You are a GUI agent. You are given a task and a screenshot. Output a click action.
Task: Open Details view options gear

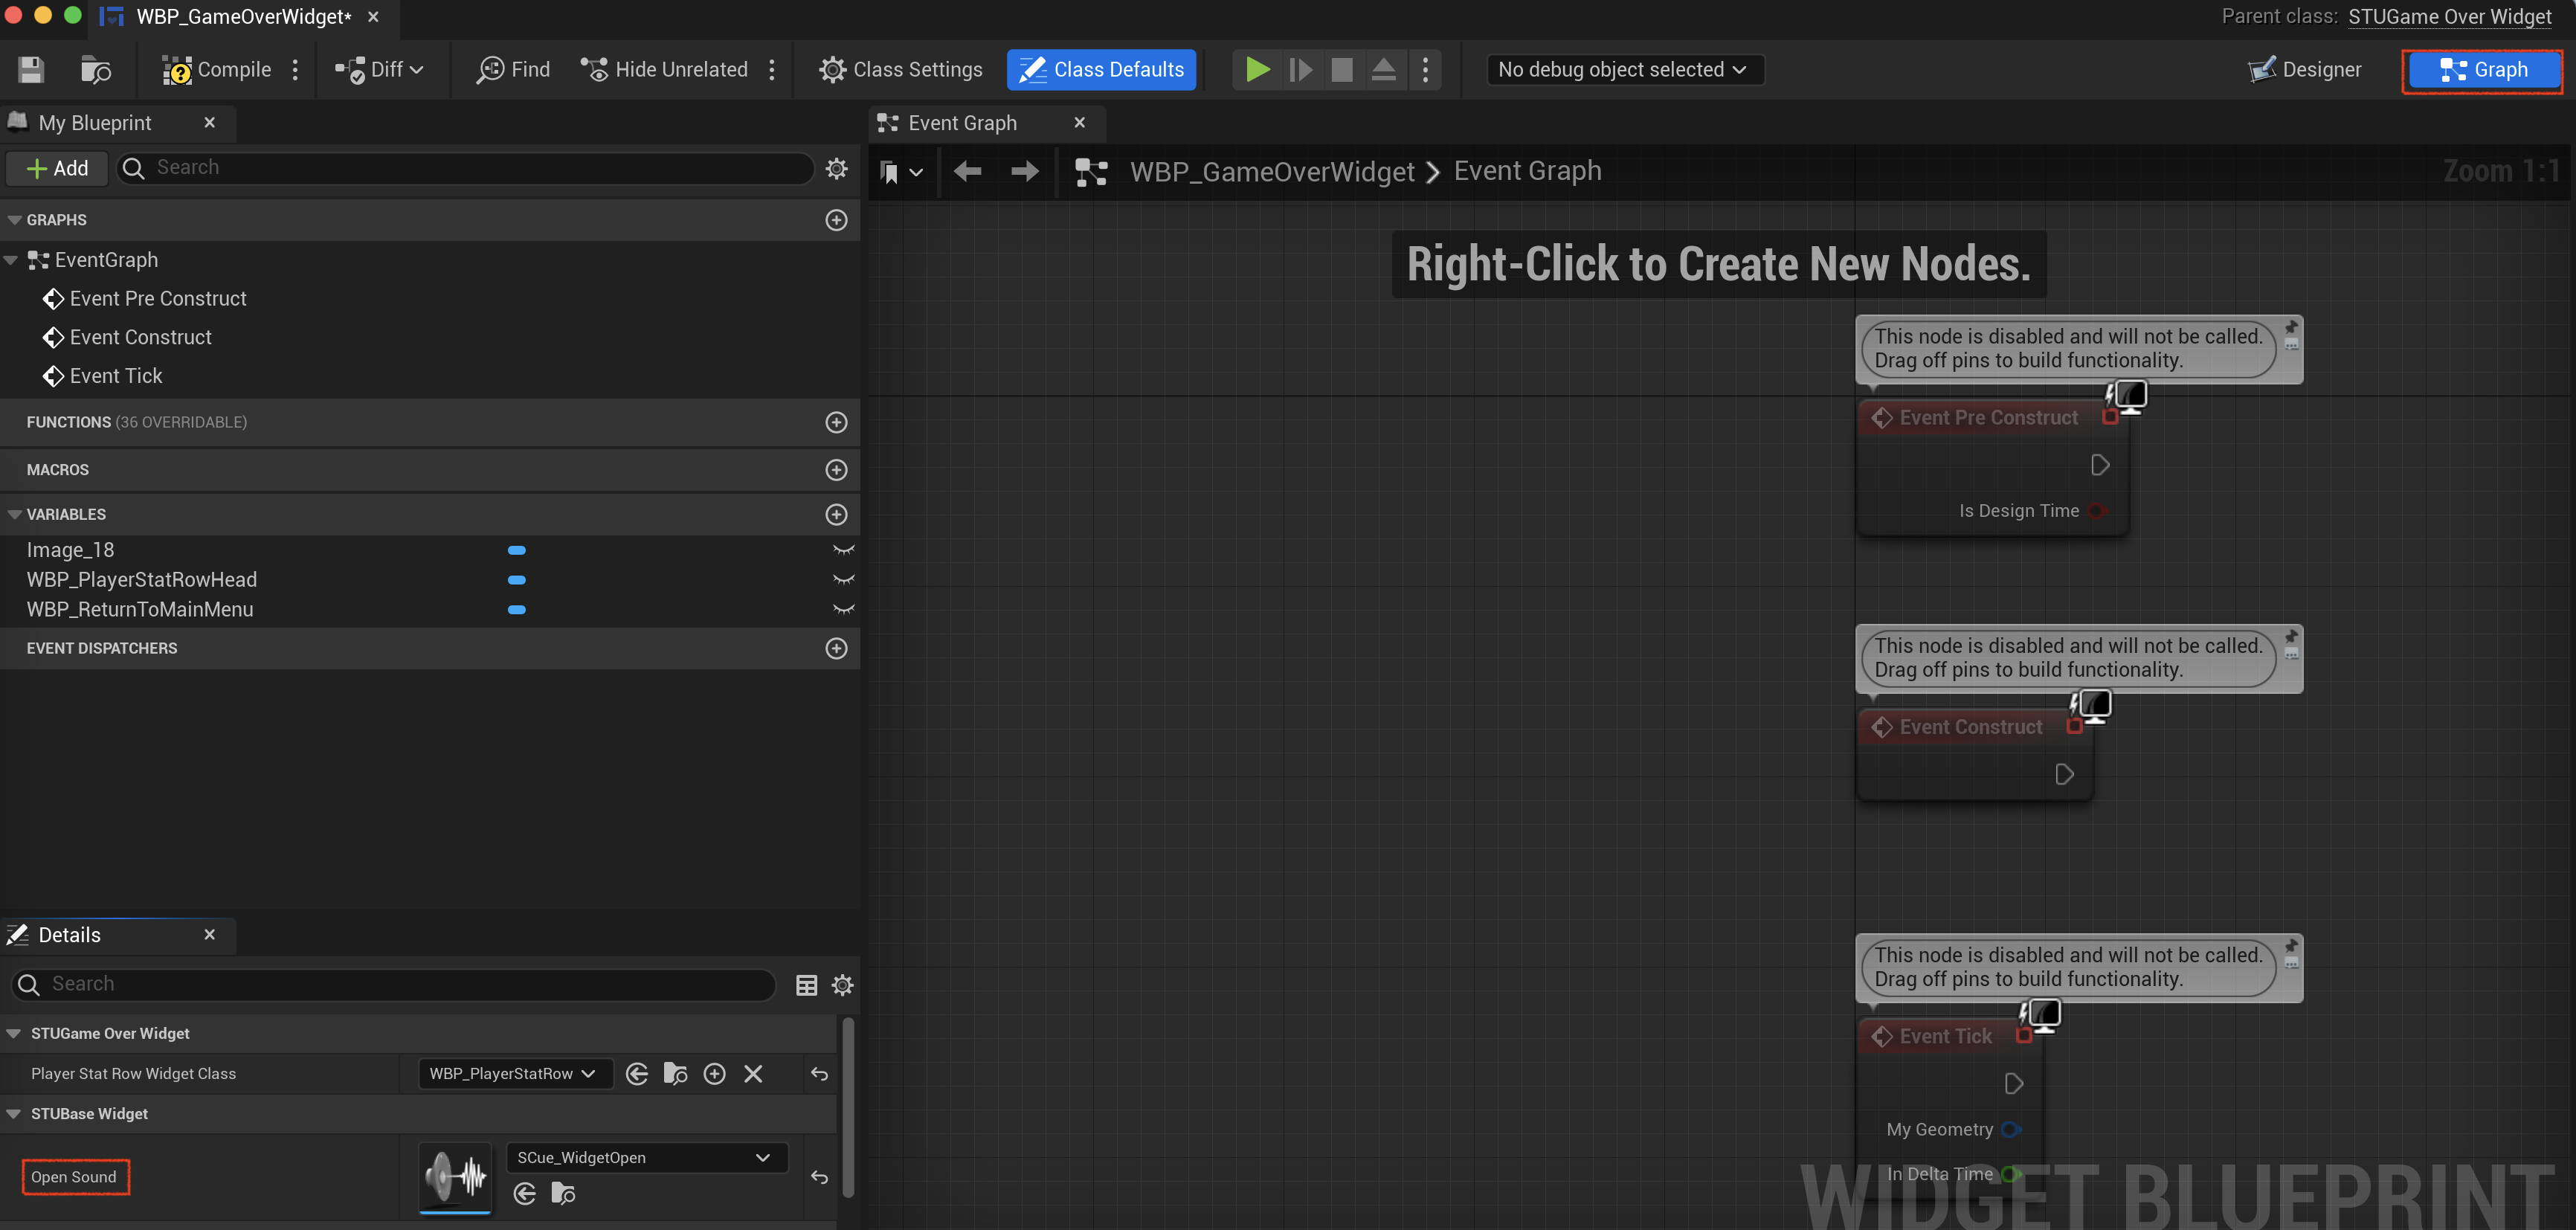coord(843,985)
